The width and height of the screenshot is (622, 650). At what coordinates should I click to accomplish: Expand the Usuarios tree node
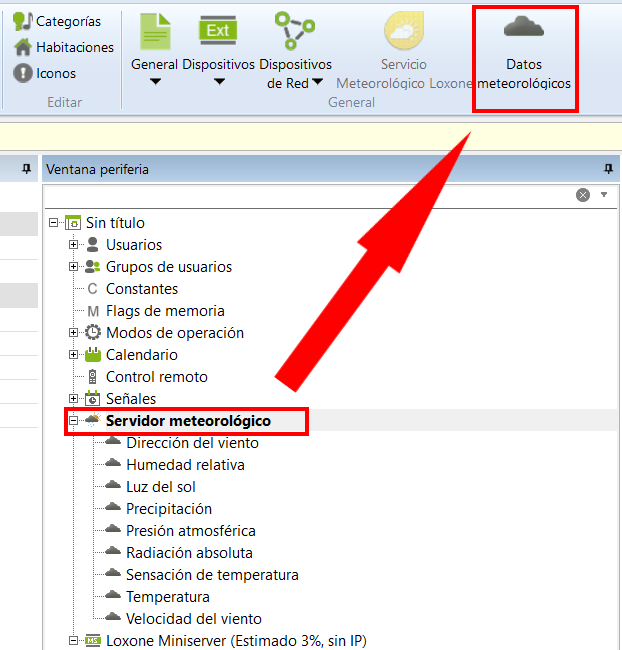pos(73,245)
